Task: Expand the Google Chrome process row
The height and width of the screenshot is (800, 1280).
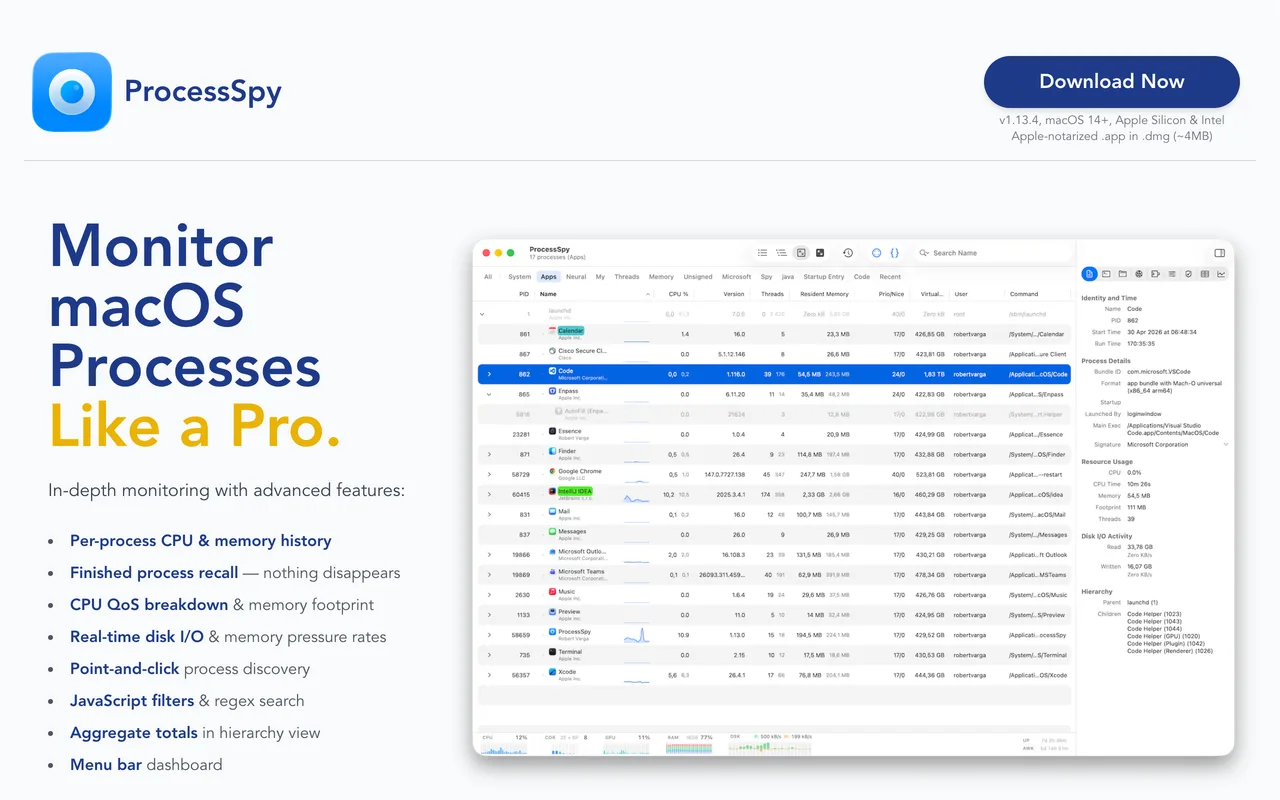Action: click(x=489, y=474)
